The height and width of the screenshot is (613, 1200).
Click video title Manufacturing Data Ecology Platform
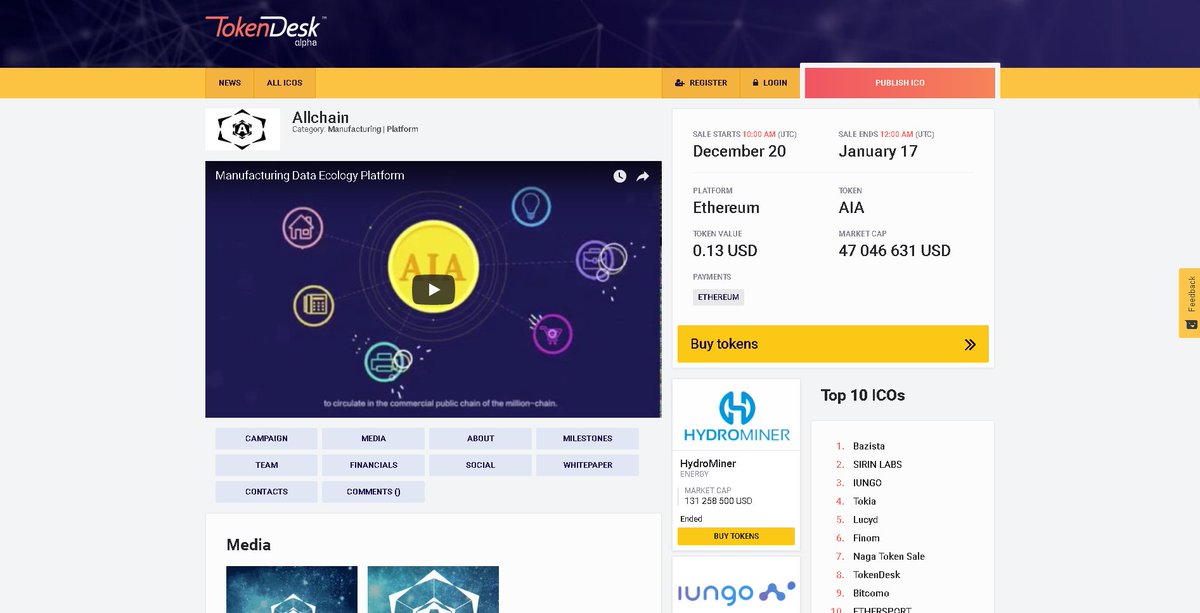point(310,176)
